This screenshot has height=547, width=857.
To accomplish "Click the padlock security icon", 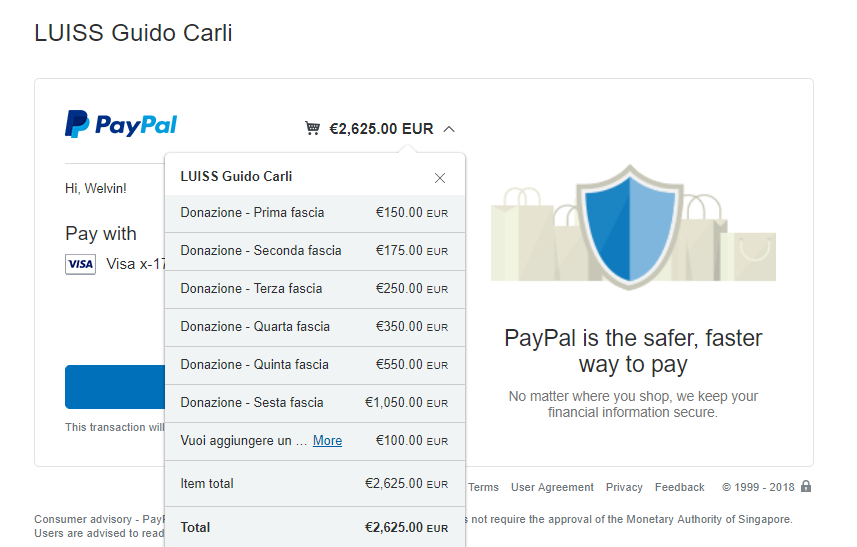I will point(806,487).
